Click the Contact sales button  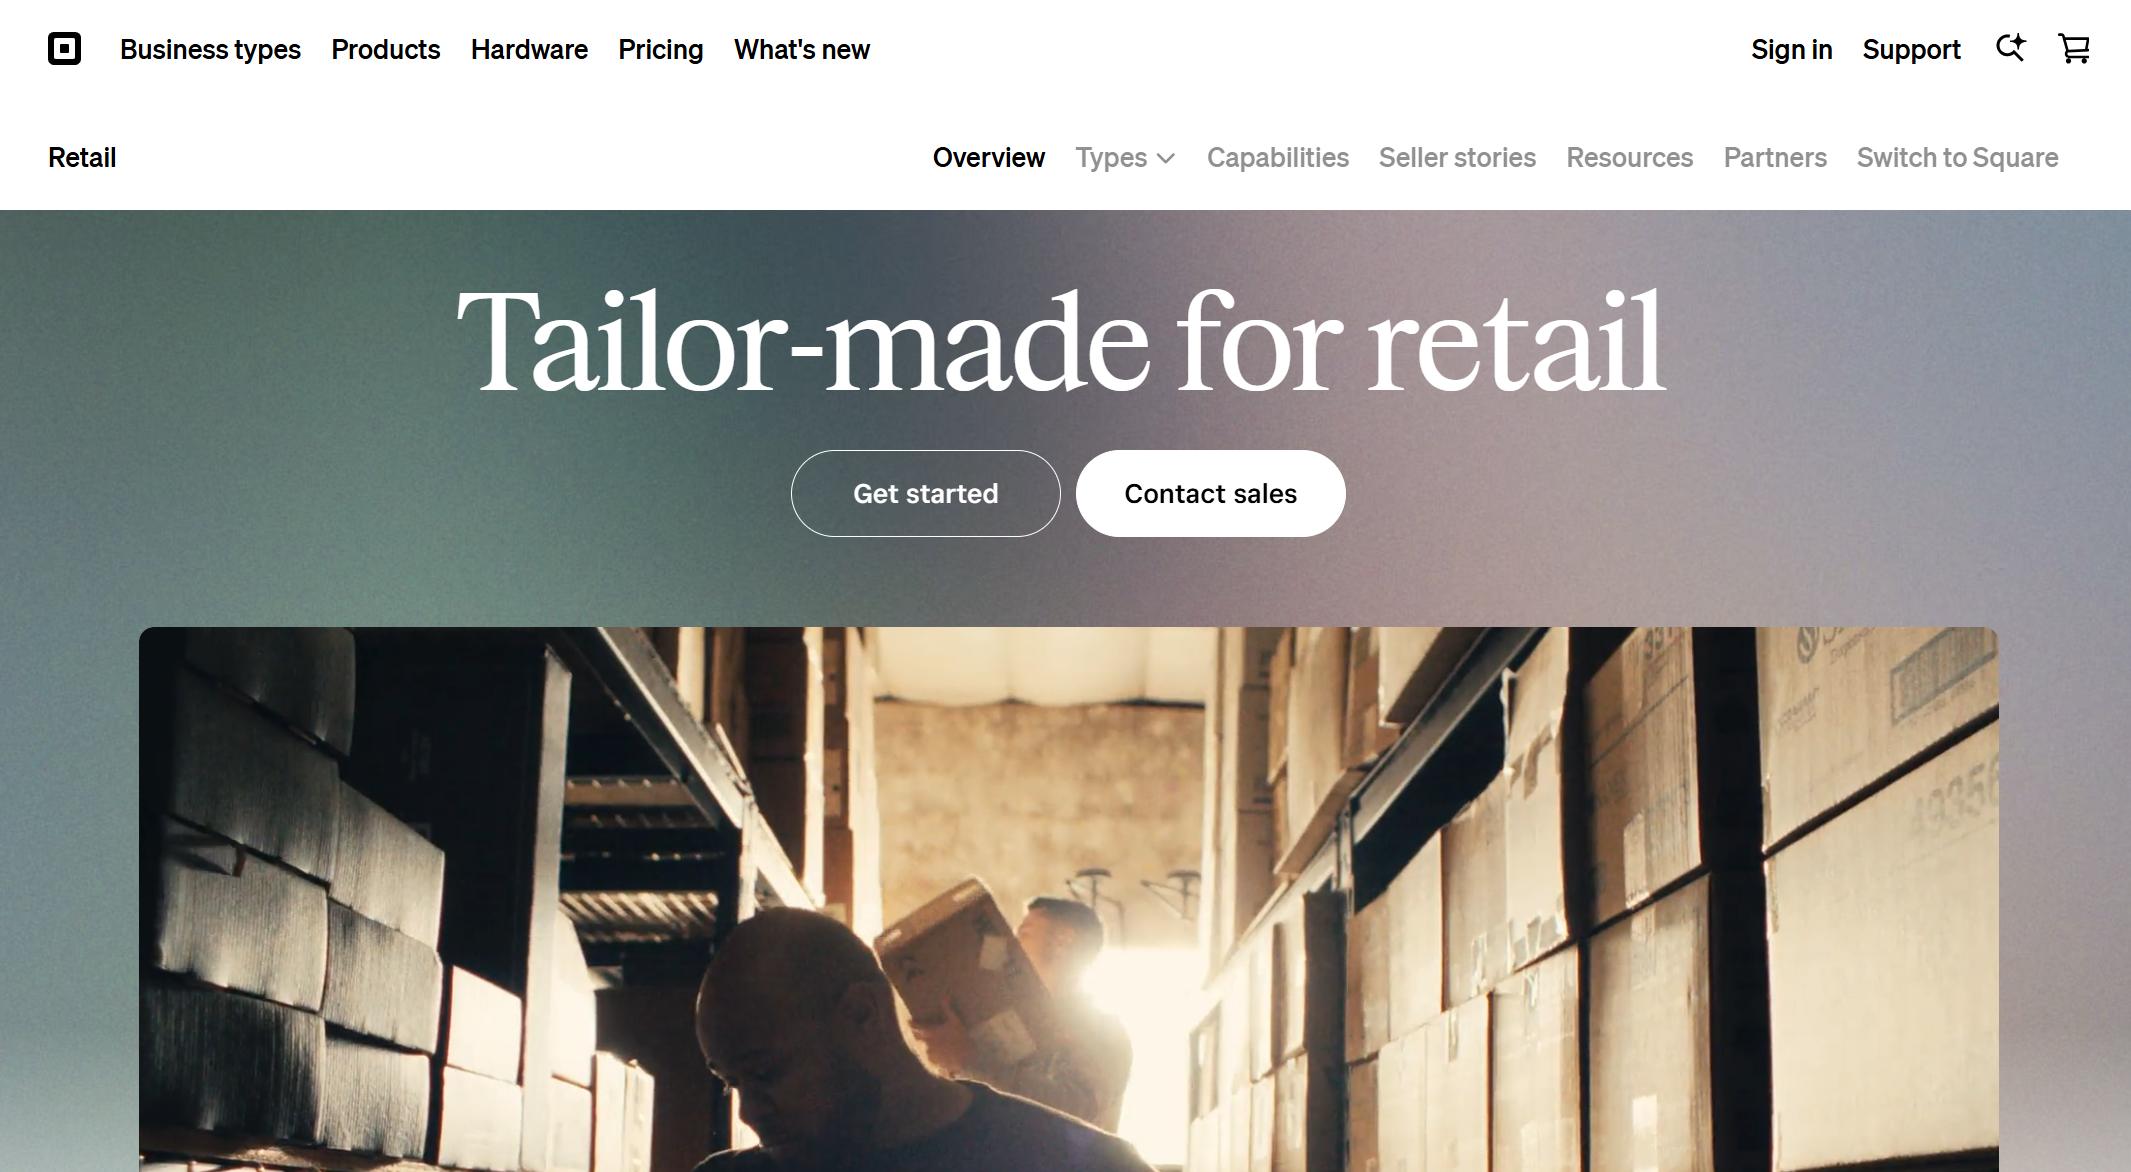[1211, 493]
